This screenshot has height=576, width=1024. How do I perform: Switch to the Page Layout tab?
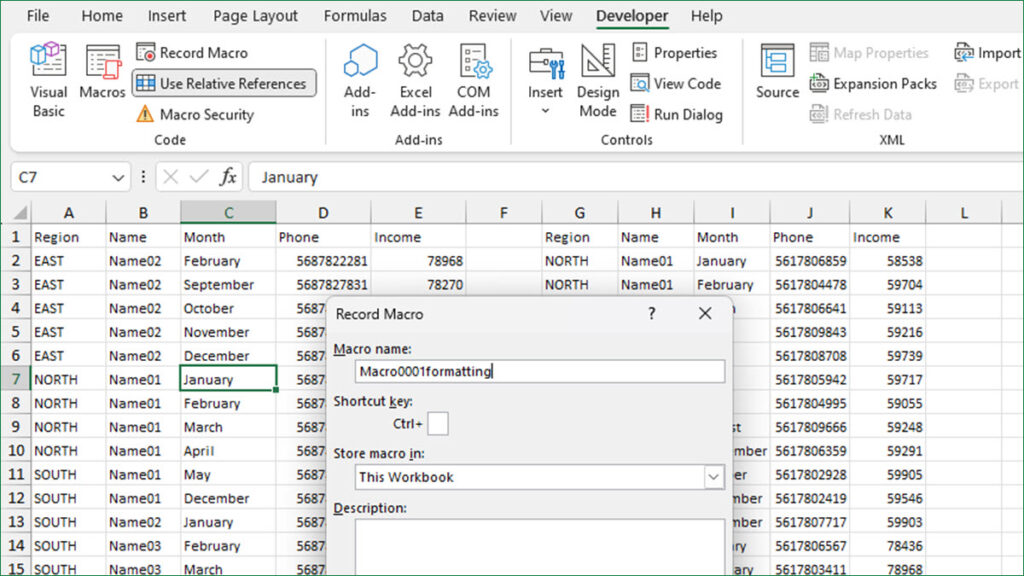(255, 16)
